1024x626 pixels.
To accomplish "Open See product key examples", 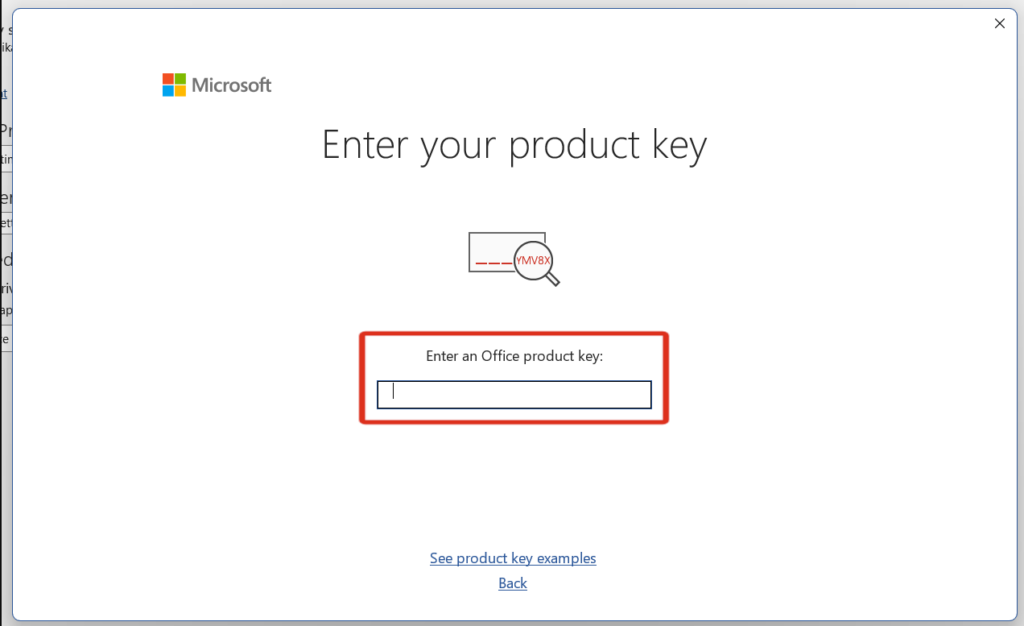I will tap(513, 558).
